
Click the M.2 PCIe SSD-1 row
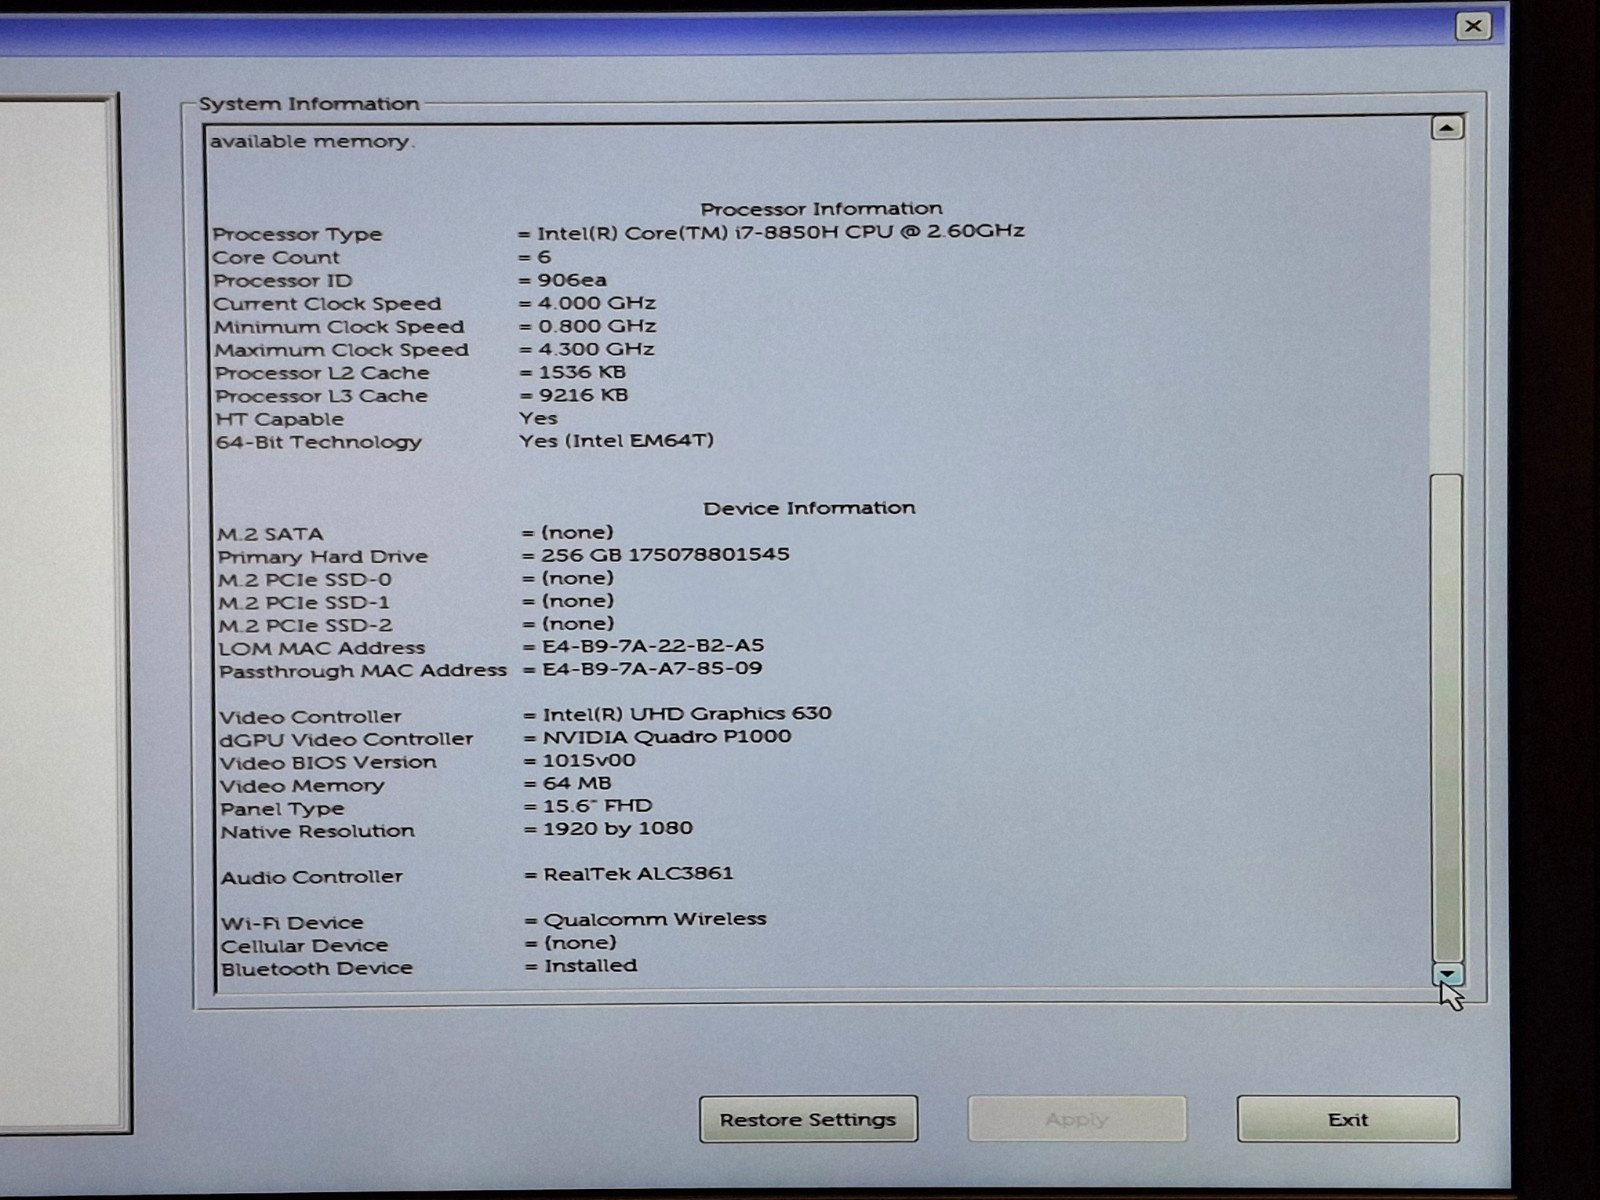tap(416, 602)
